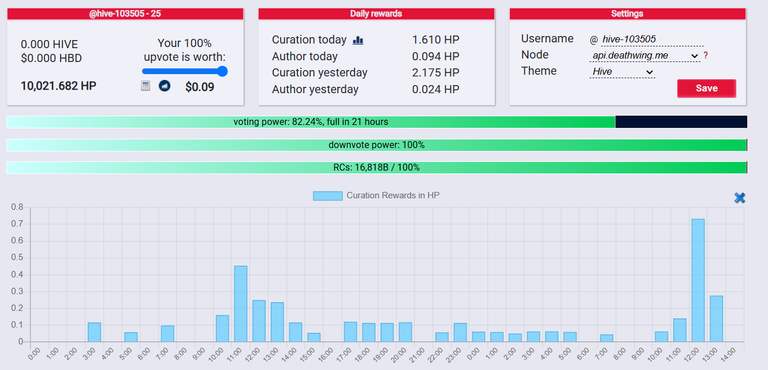Click the Username label in Settings
The image size is (768, 370).
point(547,39)
